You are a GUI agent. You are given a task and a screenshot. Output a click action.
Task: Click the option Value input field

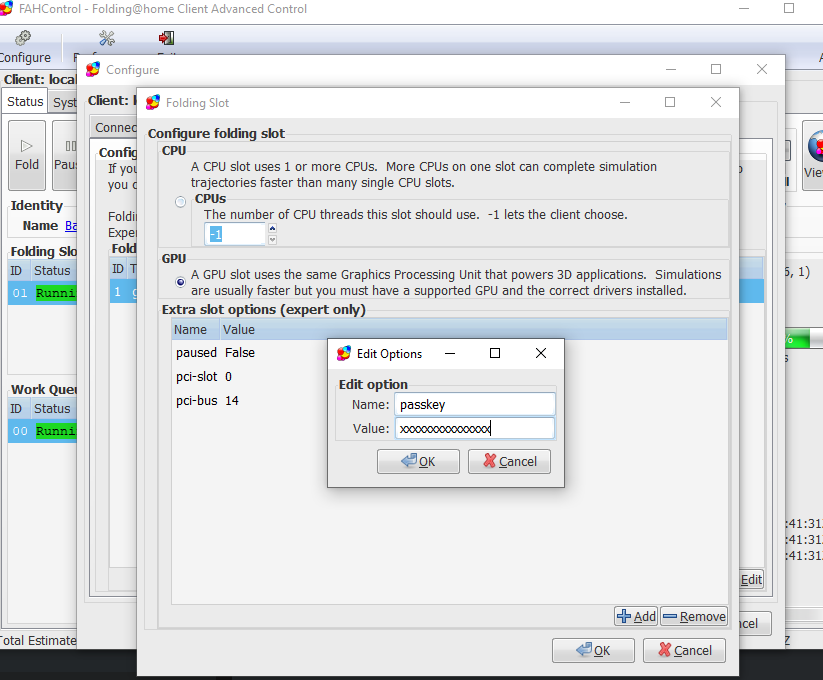tap(475, 428)
